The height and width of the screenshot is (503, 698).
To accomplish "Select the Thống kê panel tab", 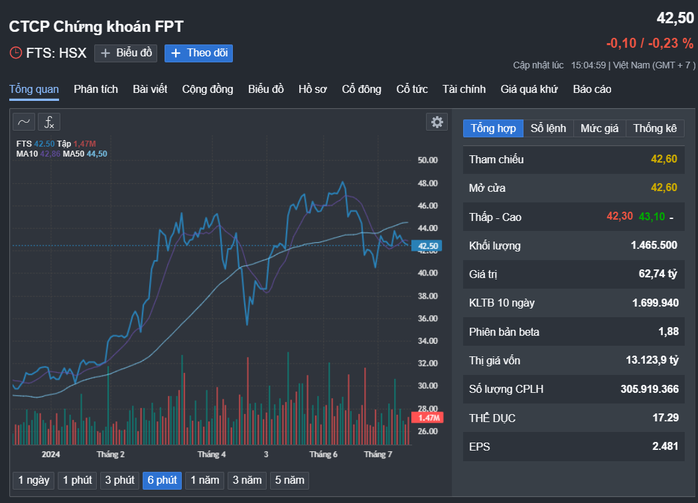I will click(655, 129).
